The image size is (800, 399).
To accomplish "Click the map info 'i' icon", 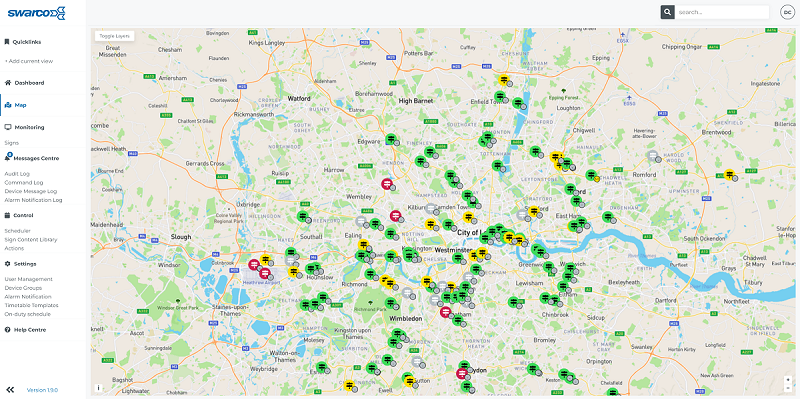I will click(x=98, y=388).
